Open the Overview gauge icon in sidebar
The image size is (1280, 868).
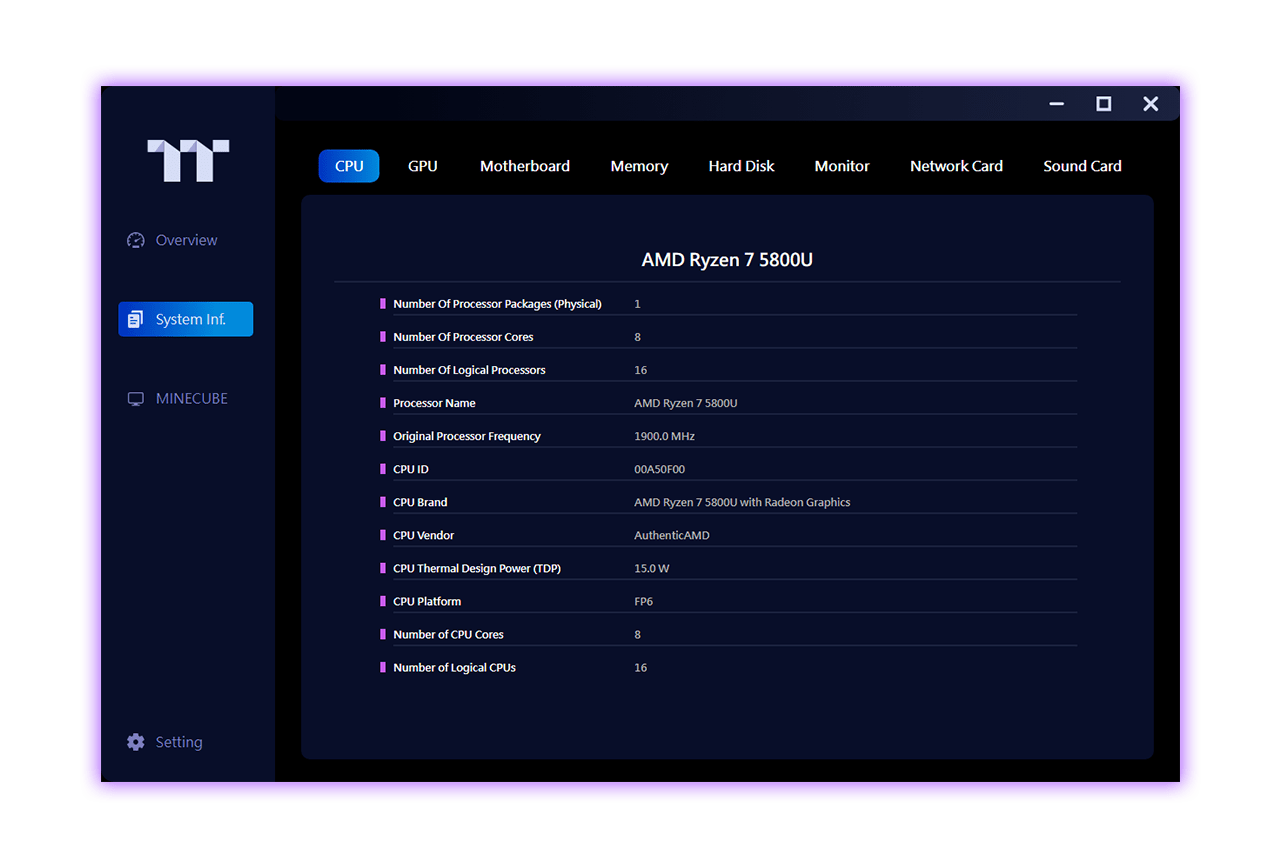[x=136, y=240]
